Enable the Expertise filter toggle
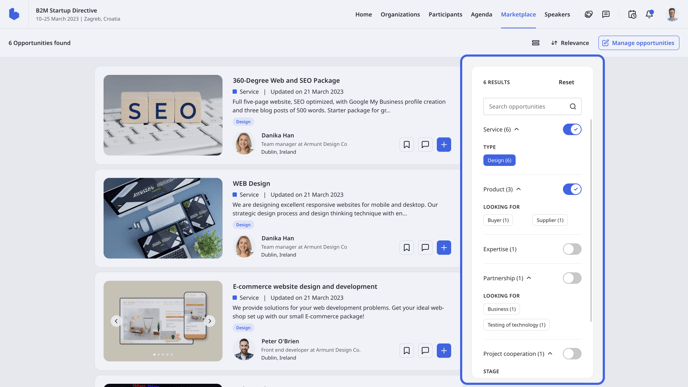This screenshot has width=688, height=387. 572,249
